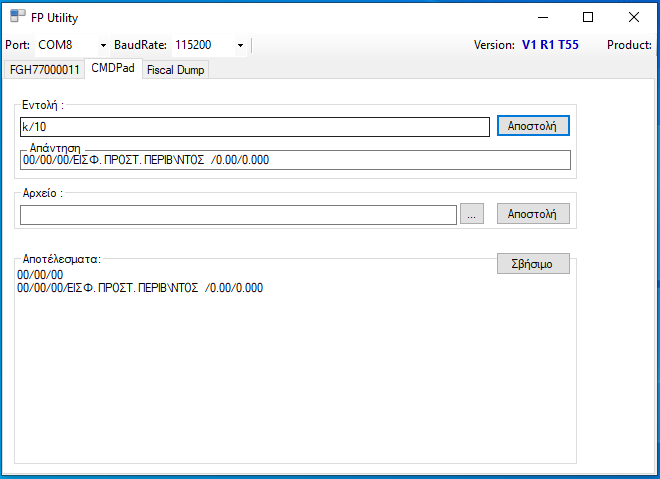This screenshot has height=479, width=660.
Task: Focus the empty Αρχείο file path field
Action: point(238,214)
